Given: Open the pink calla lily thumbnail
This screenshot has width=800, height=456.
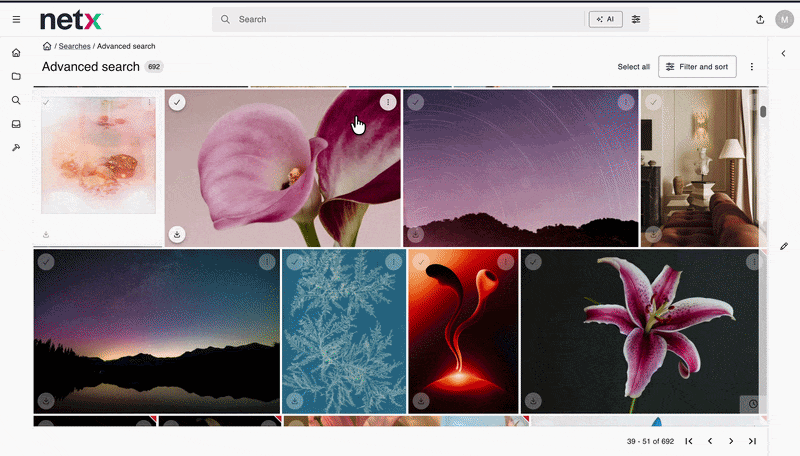Looking at the screenshot, I should [283, 168].
